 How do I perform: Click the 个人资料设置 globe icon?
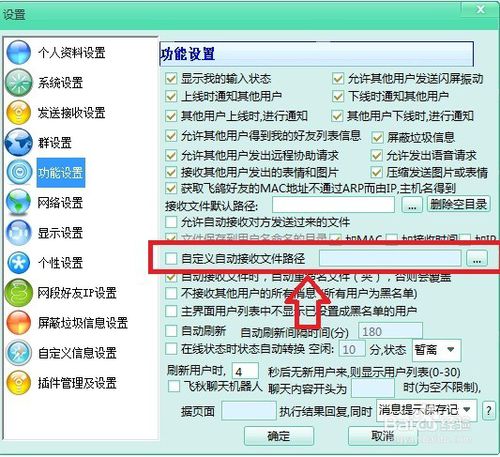(19, 52)
